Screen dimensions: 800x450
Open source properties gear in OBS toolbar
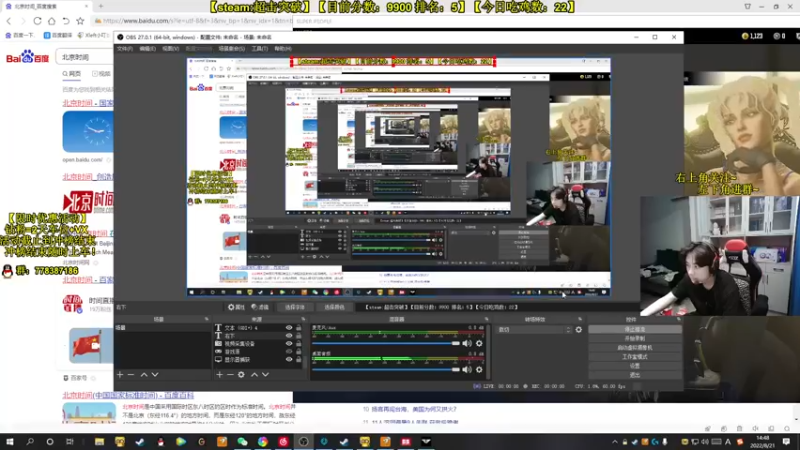pos(236,307)
